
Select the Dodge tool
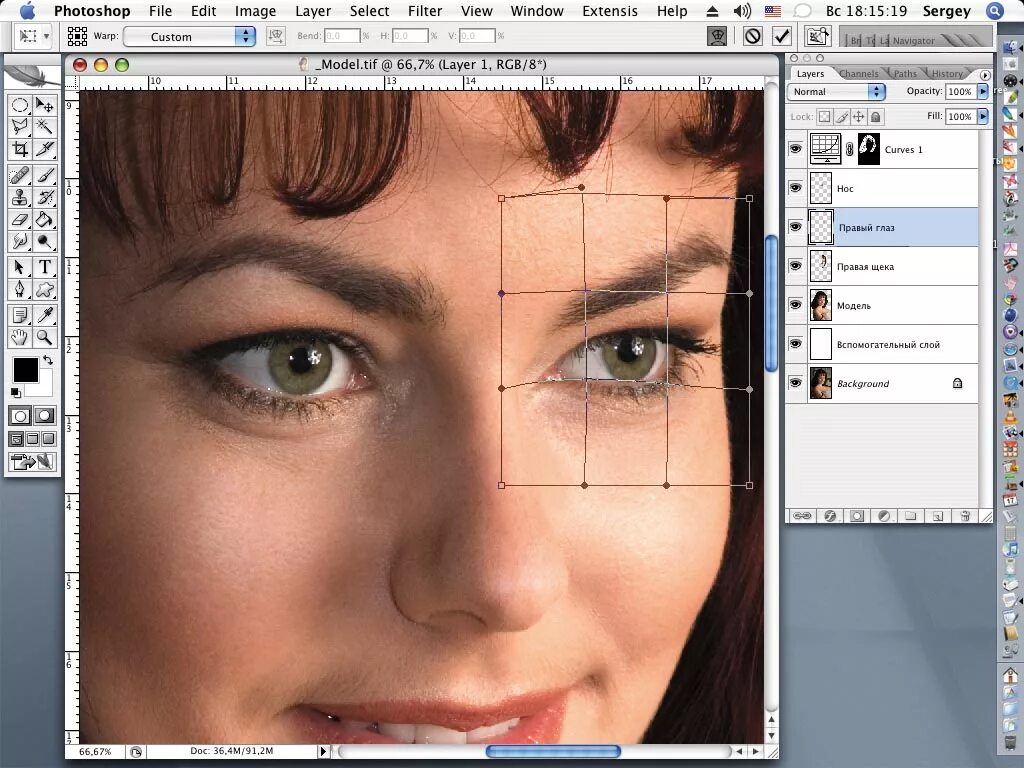coord(44,242)
